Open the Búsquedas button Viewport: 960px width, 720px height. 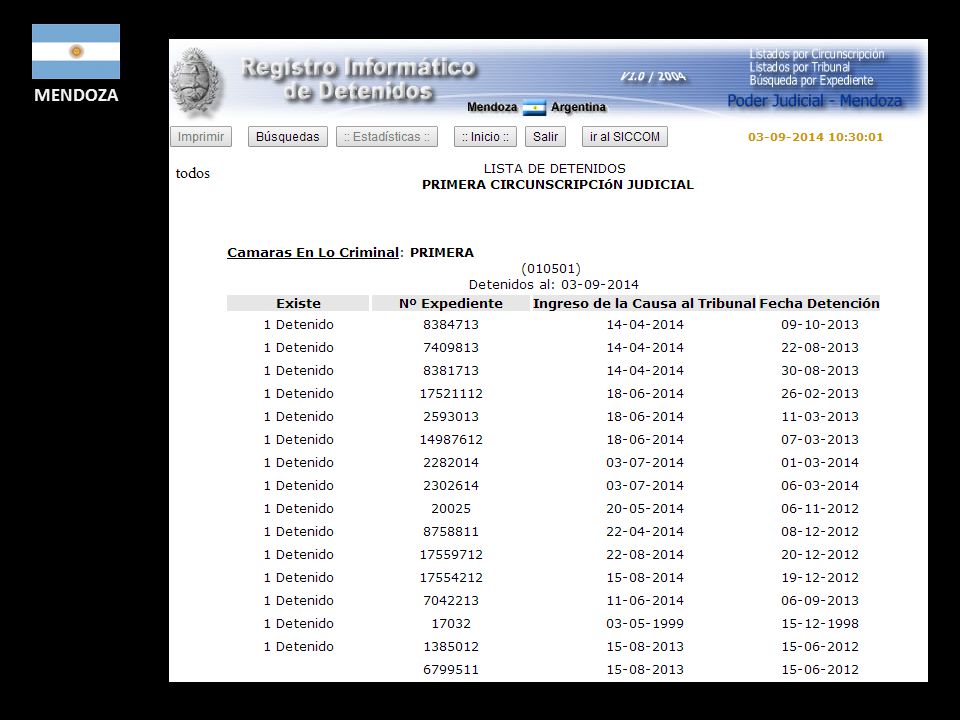(x=288, y=137)
